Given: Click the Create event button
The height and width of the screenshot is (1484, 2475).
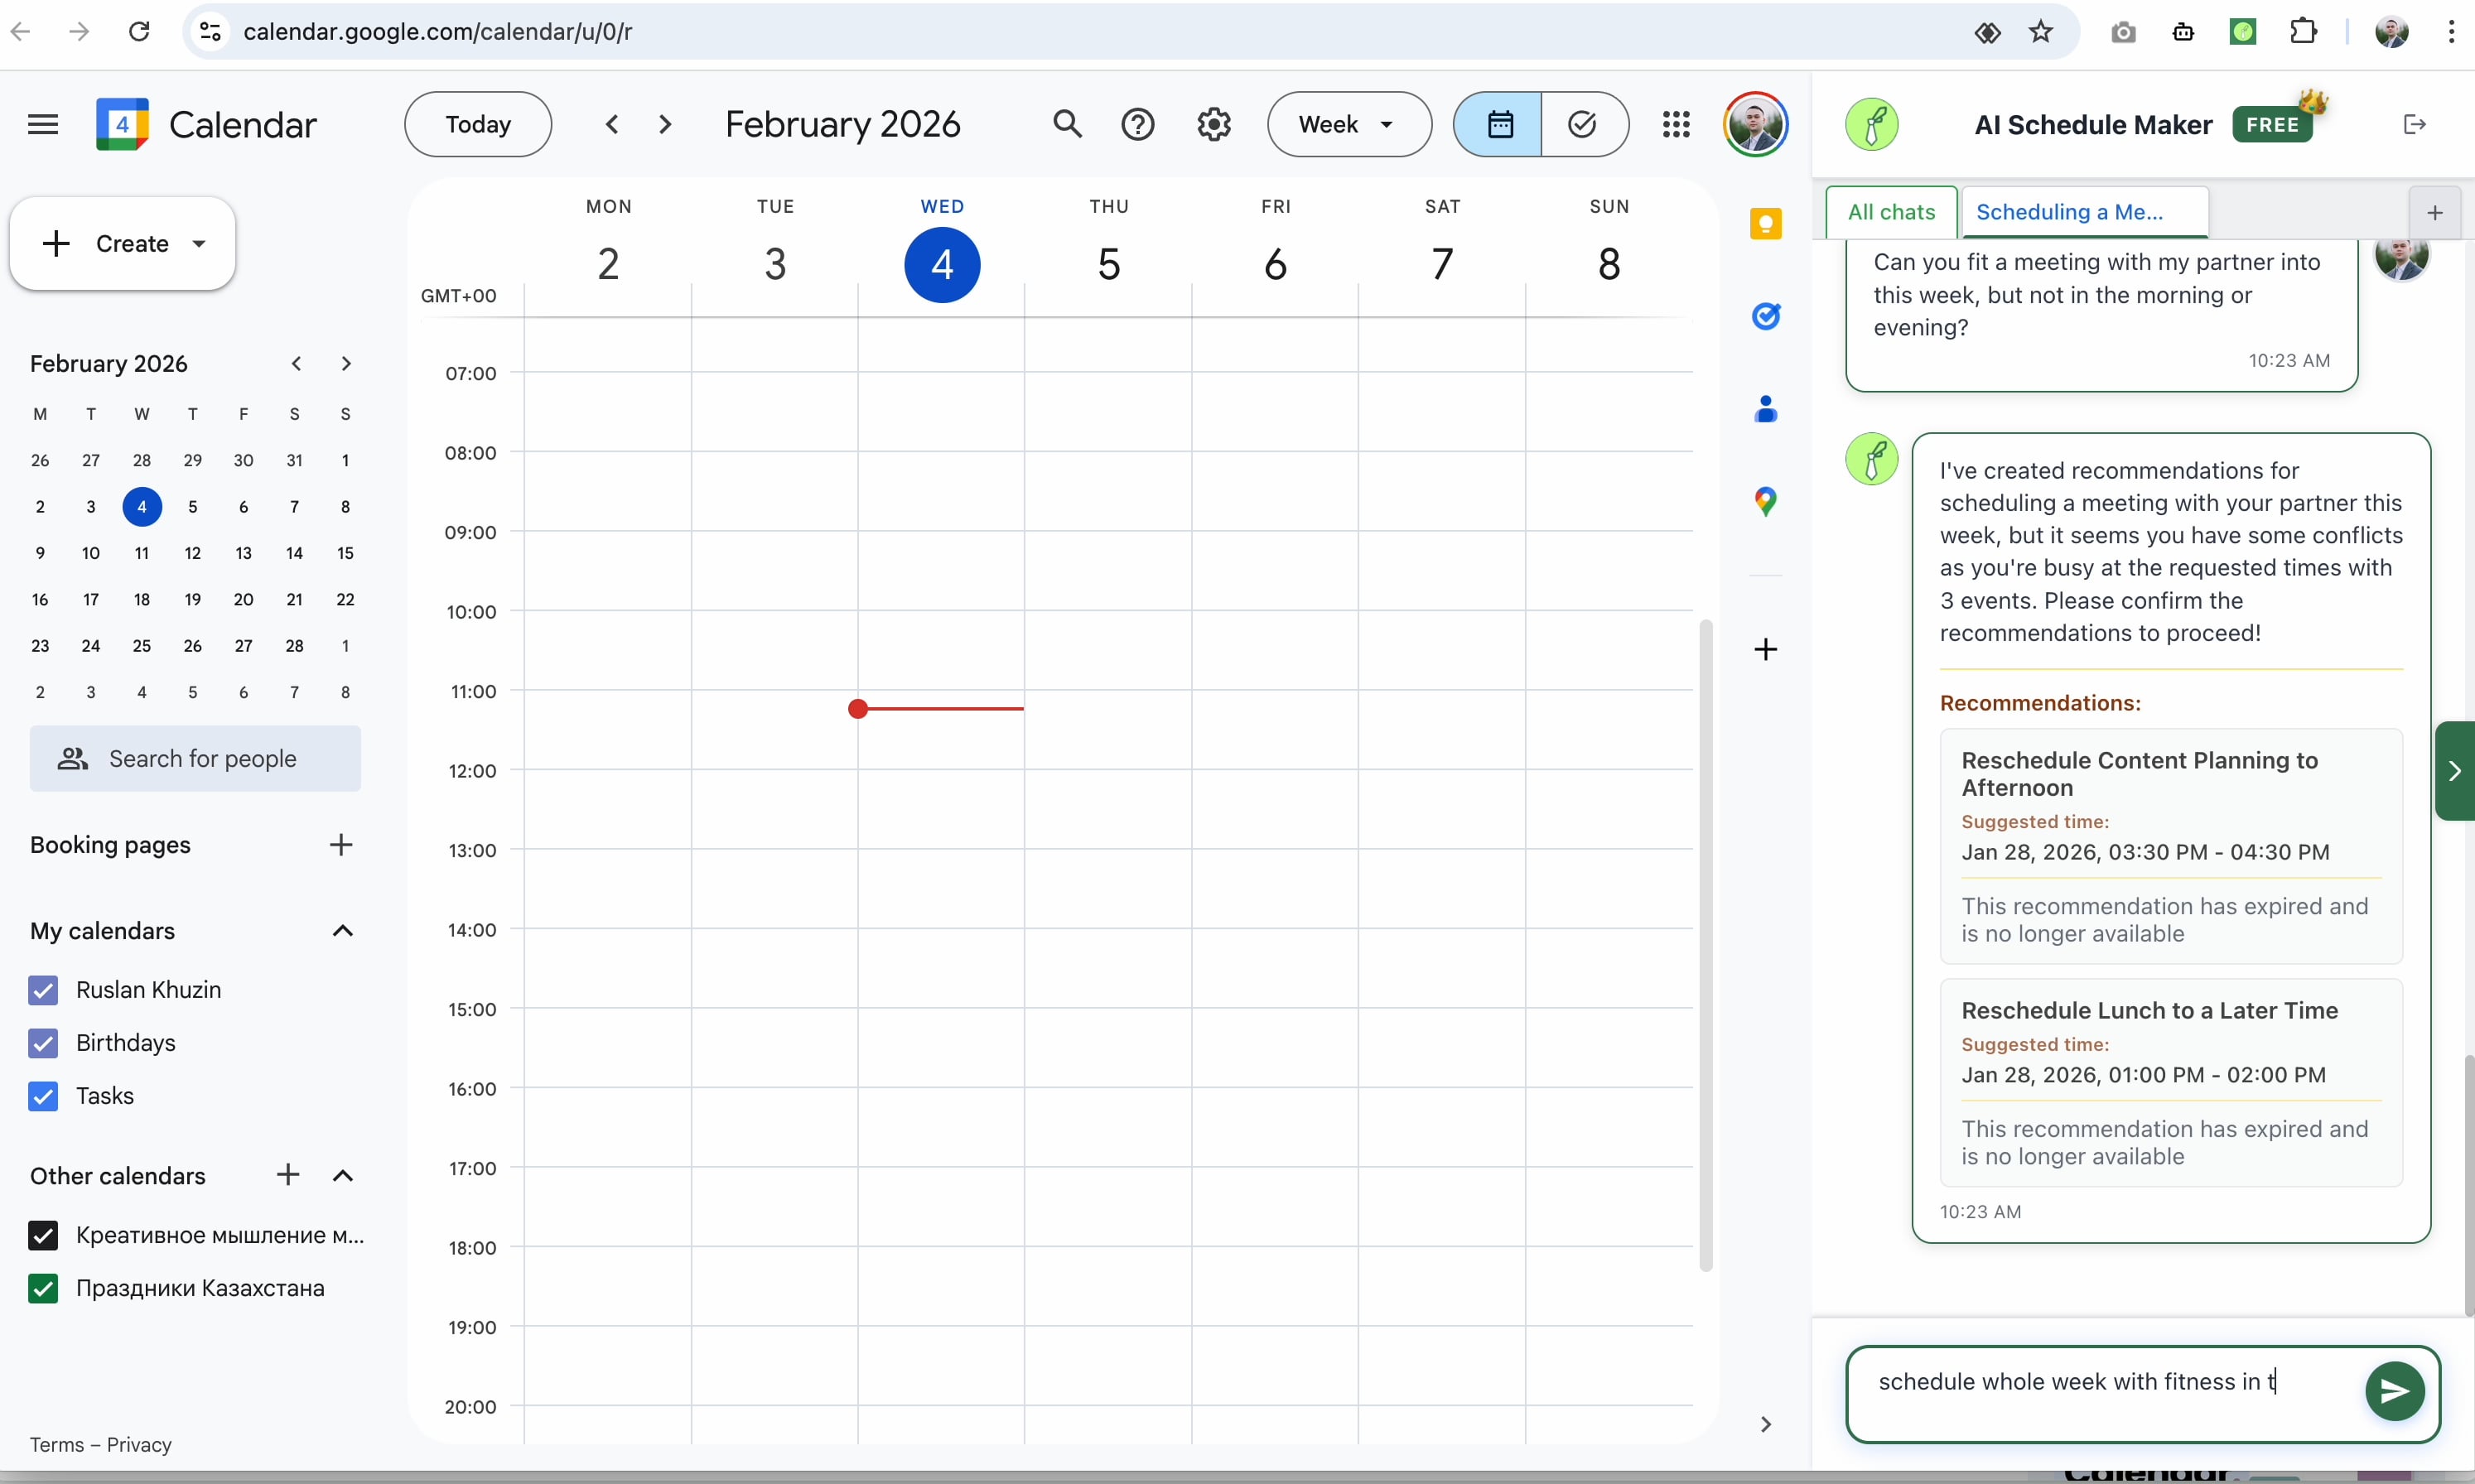Looking at the screenshot, I should point(122,244).
